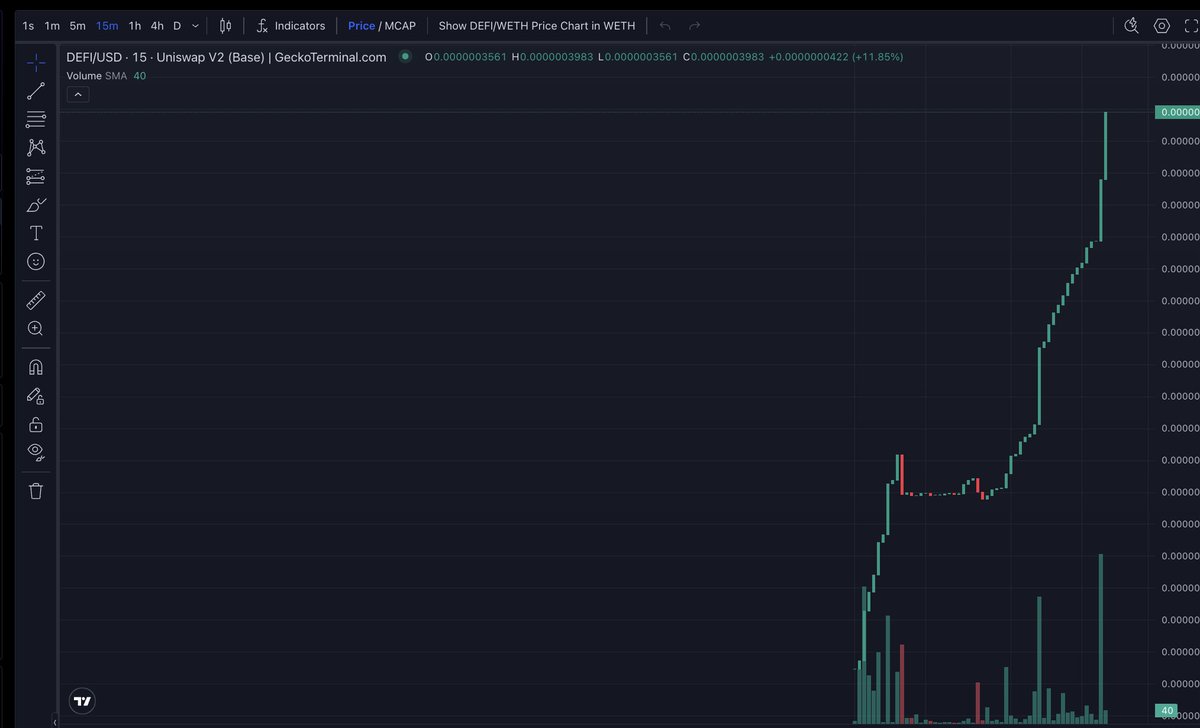Switch to the 1h timeframe
Screen dimensions: 1200x728
coord(135,25)
